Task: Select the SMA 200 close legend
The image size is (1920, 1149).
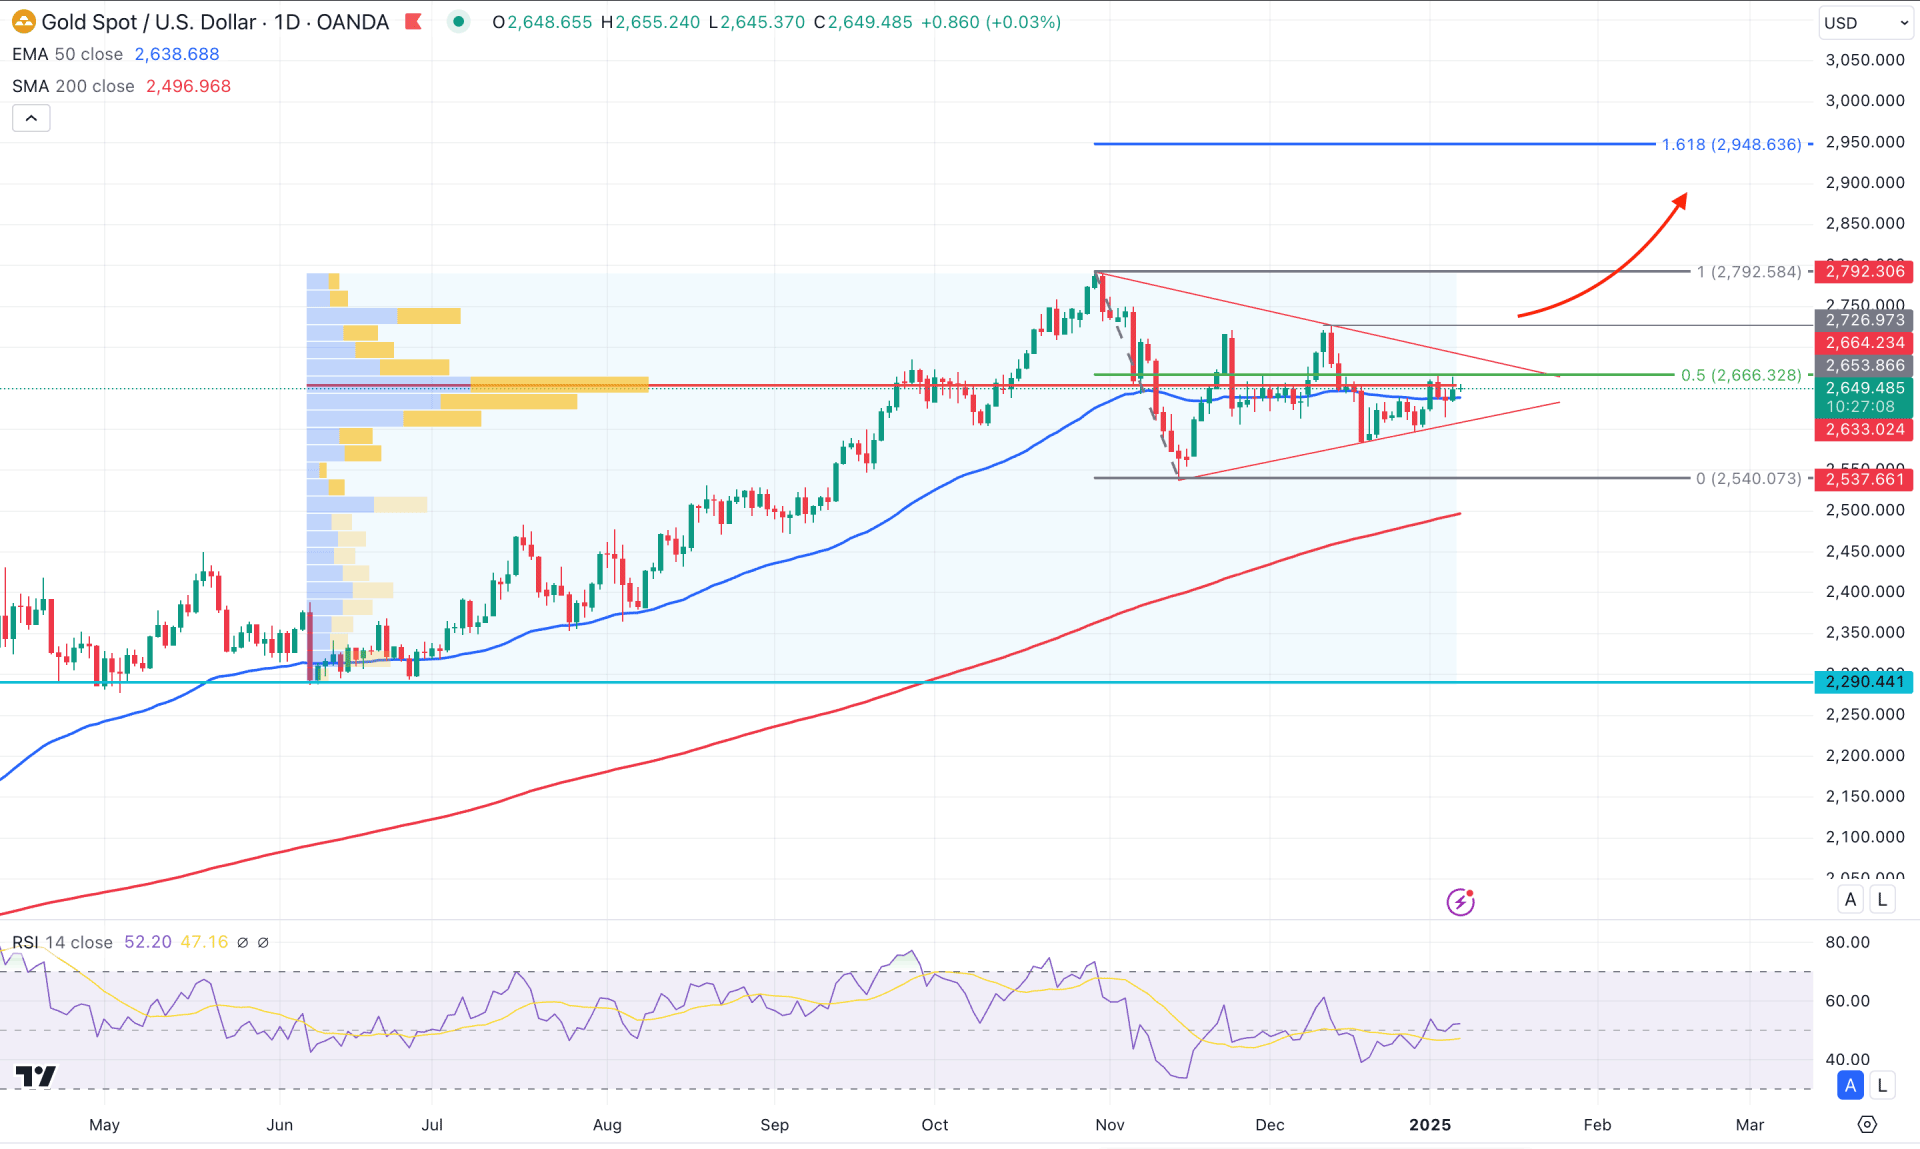Action: point(73,86)
